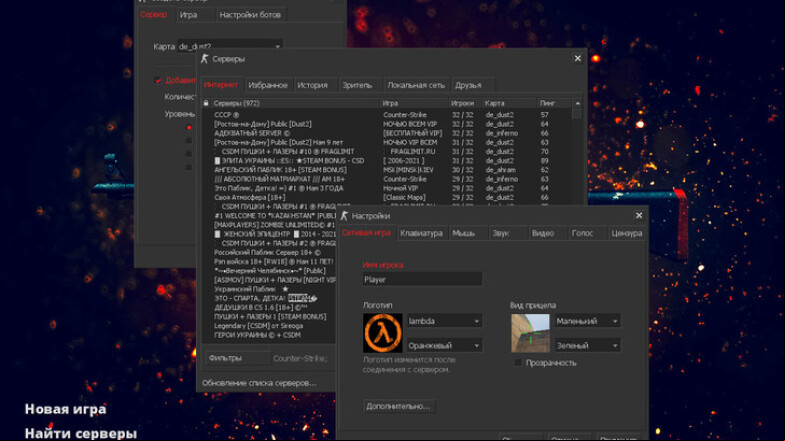Select Legendary [CSDM] от Sireoga server
Screen dimensions: 785x441
(269, 326)
